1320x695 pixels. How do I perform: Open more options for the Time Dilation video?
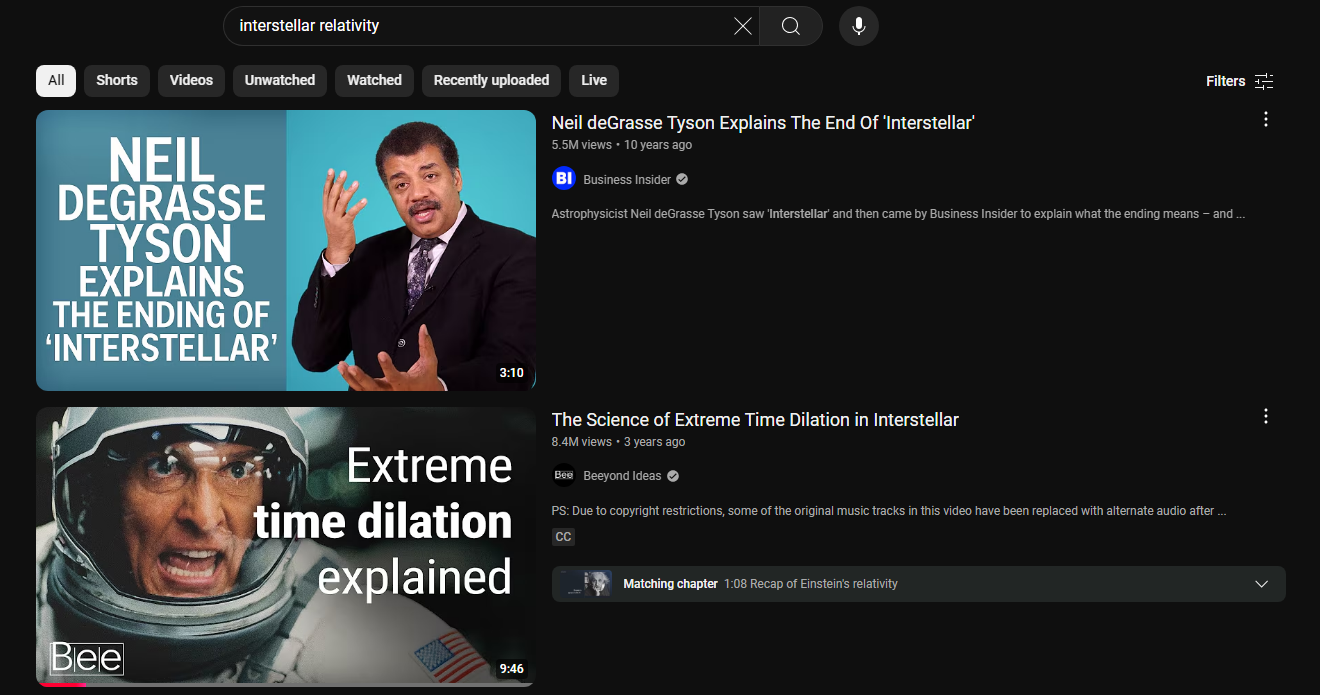tap(1265, 417)
